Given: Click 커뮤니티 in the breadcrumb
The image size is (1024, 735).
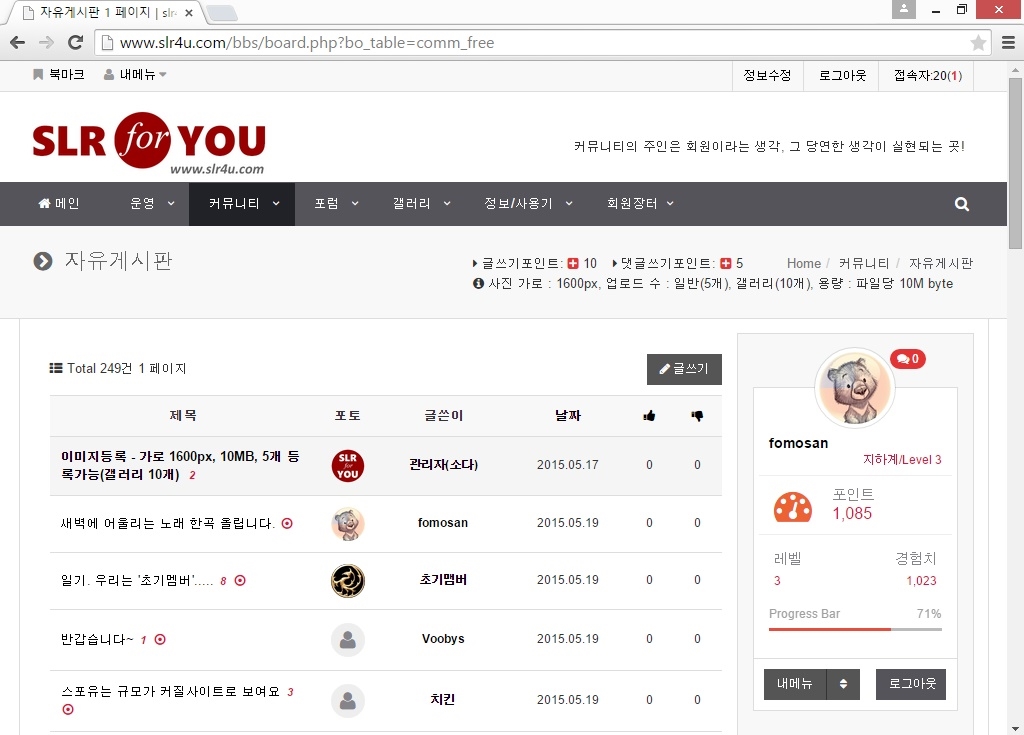Looking at the screenshot, I should [863, 263].
